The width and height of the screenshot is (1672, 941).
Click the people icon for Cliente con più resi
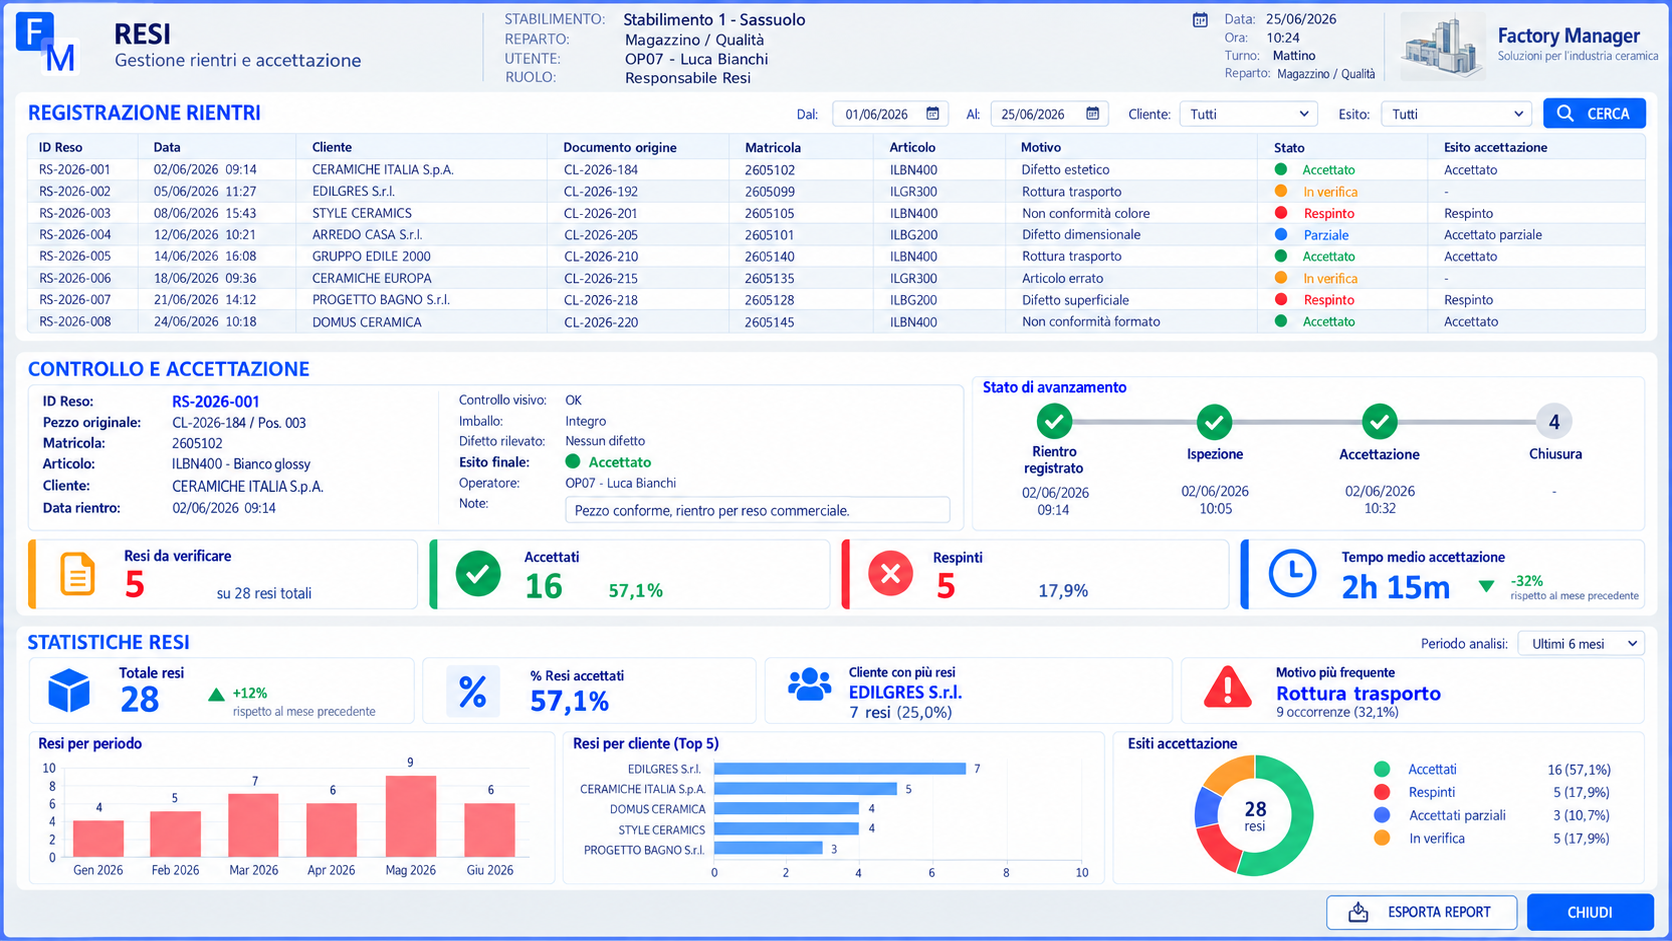(x=809, y=685)
